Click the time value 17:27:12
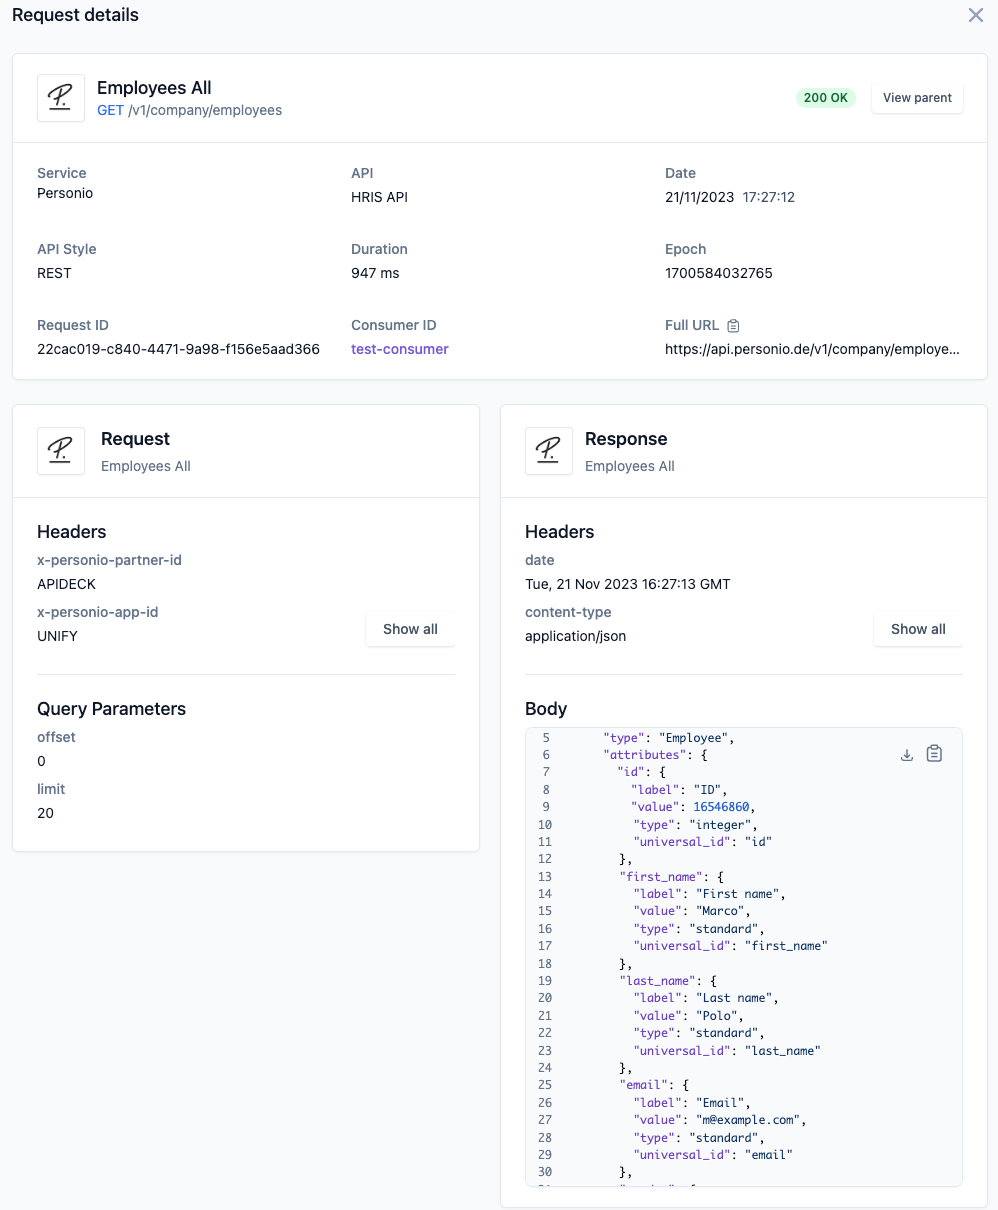Image resolution: width=998 pixels, height=1210 pixels. [x=769, y=197]
